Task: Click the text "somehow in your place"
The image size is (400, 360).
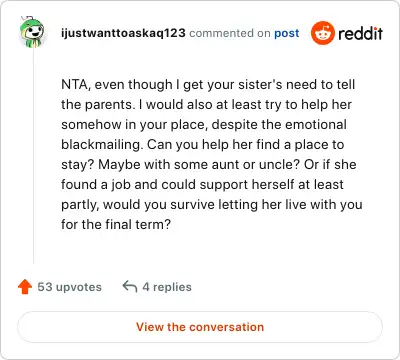Action: click(x=134, y=125)
